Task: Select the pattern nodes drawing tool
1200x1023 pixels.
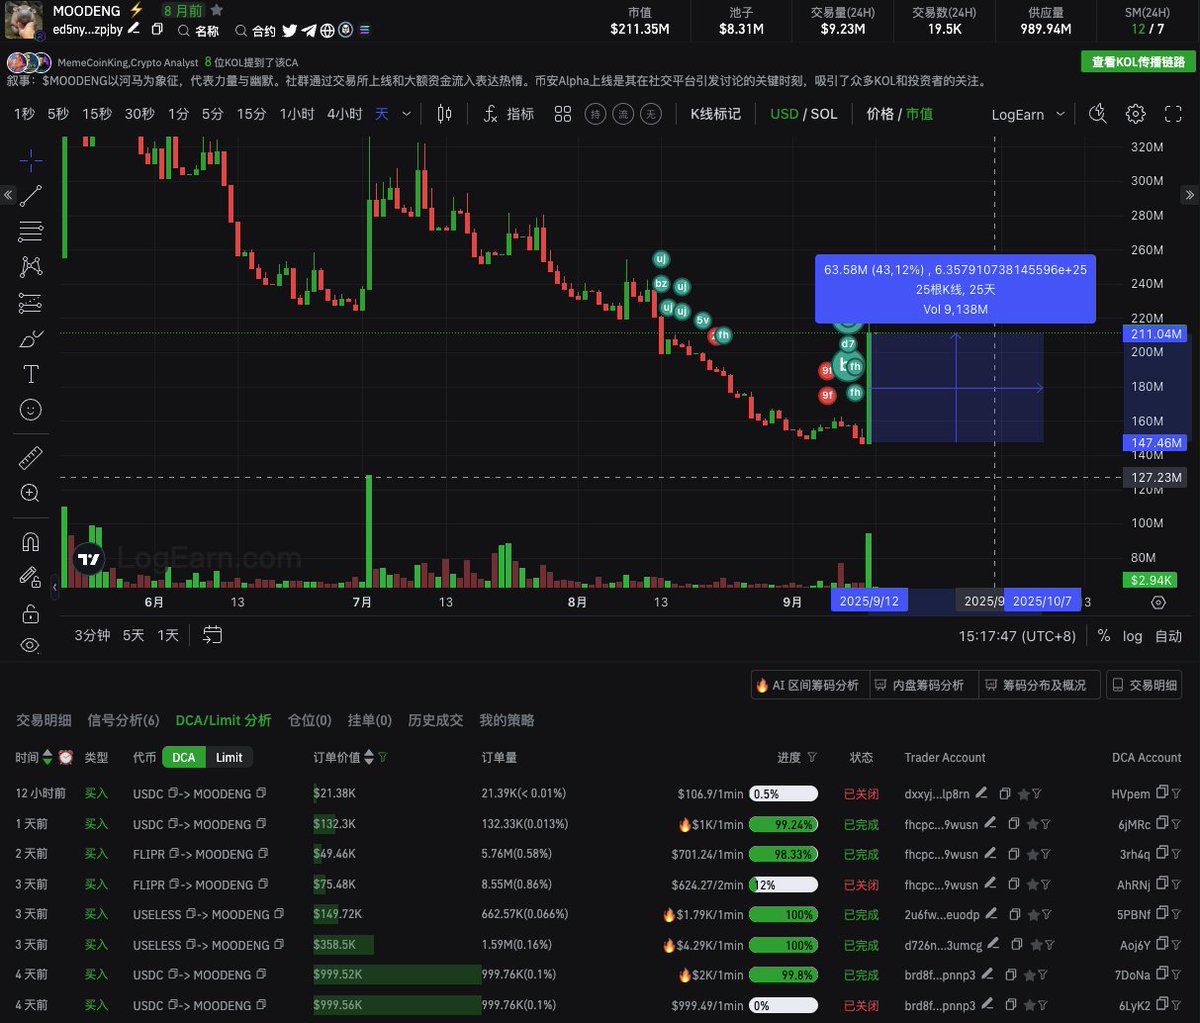Action: 31,266
